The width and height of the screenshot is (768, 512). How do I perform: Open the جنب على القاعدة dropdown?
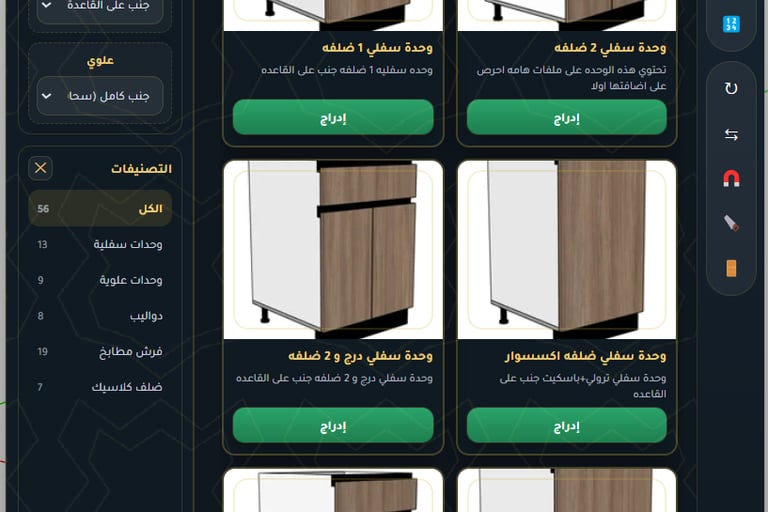pyautogui.click(x=100, y=7)
